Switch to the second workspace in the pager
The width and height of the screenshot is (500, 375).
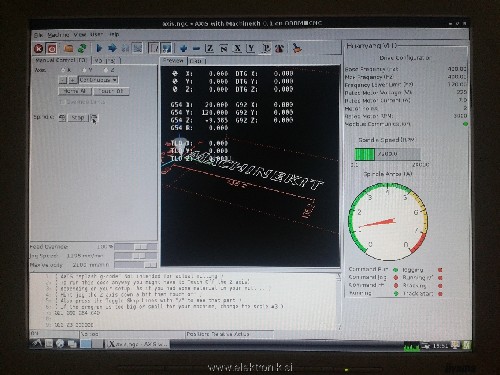click(x=97, y=343)
